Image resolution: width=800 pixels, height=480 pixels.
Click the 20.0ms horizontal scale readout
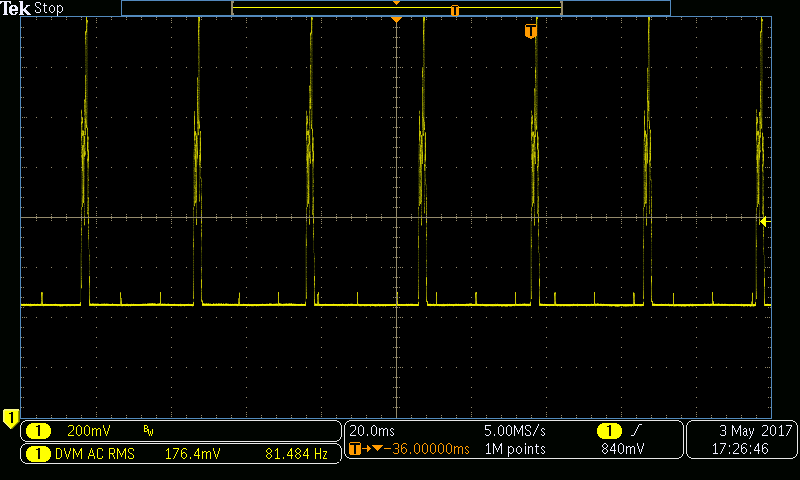[x=372, y=431]
